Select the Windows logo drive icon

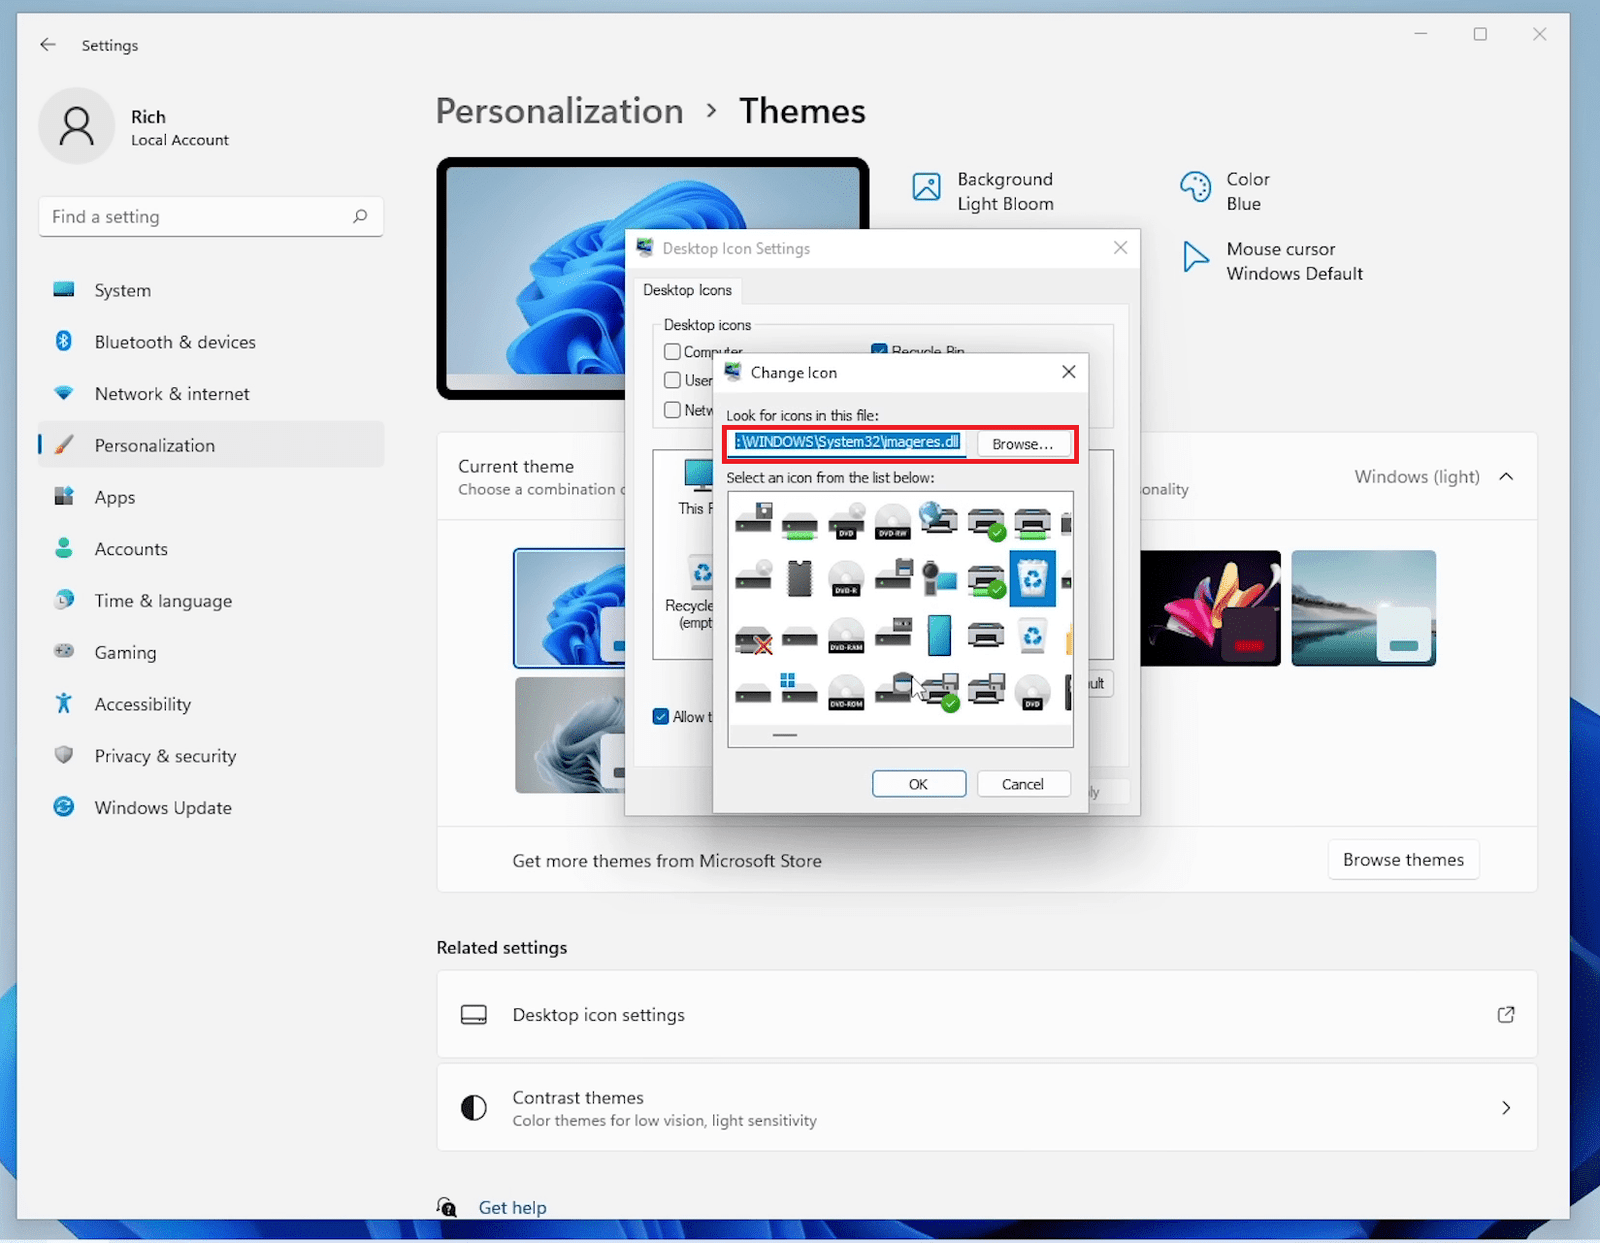click(x=799, y=689)
